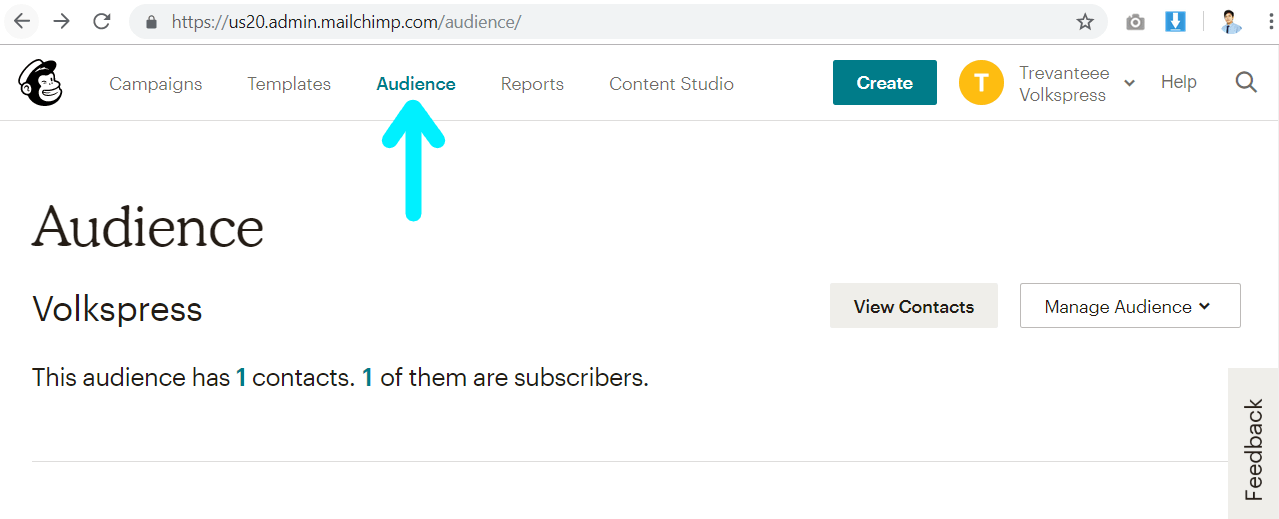This screenshot has width=1279, height=519.
Task: Click the contacts count number link
Action: tap(240, 378)
